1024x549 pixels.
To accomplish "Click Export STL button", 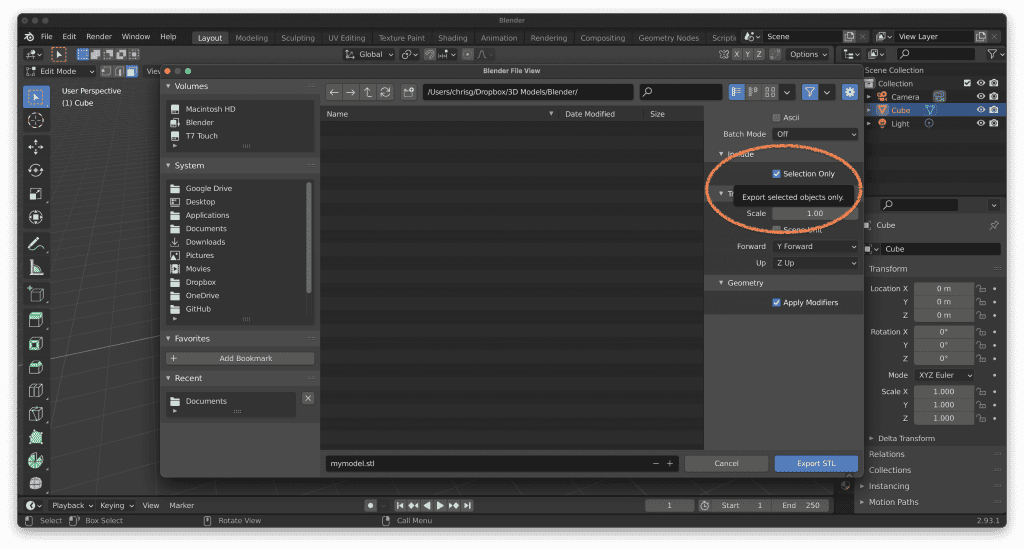I will pos(816,463).
